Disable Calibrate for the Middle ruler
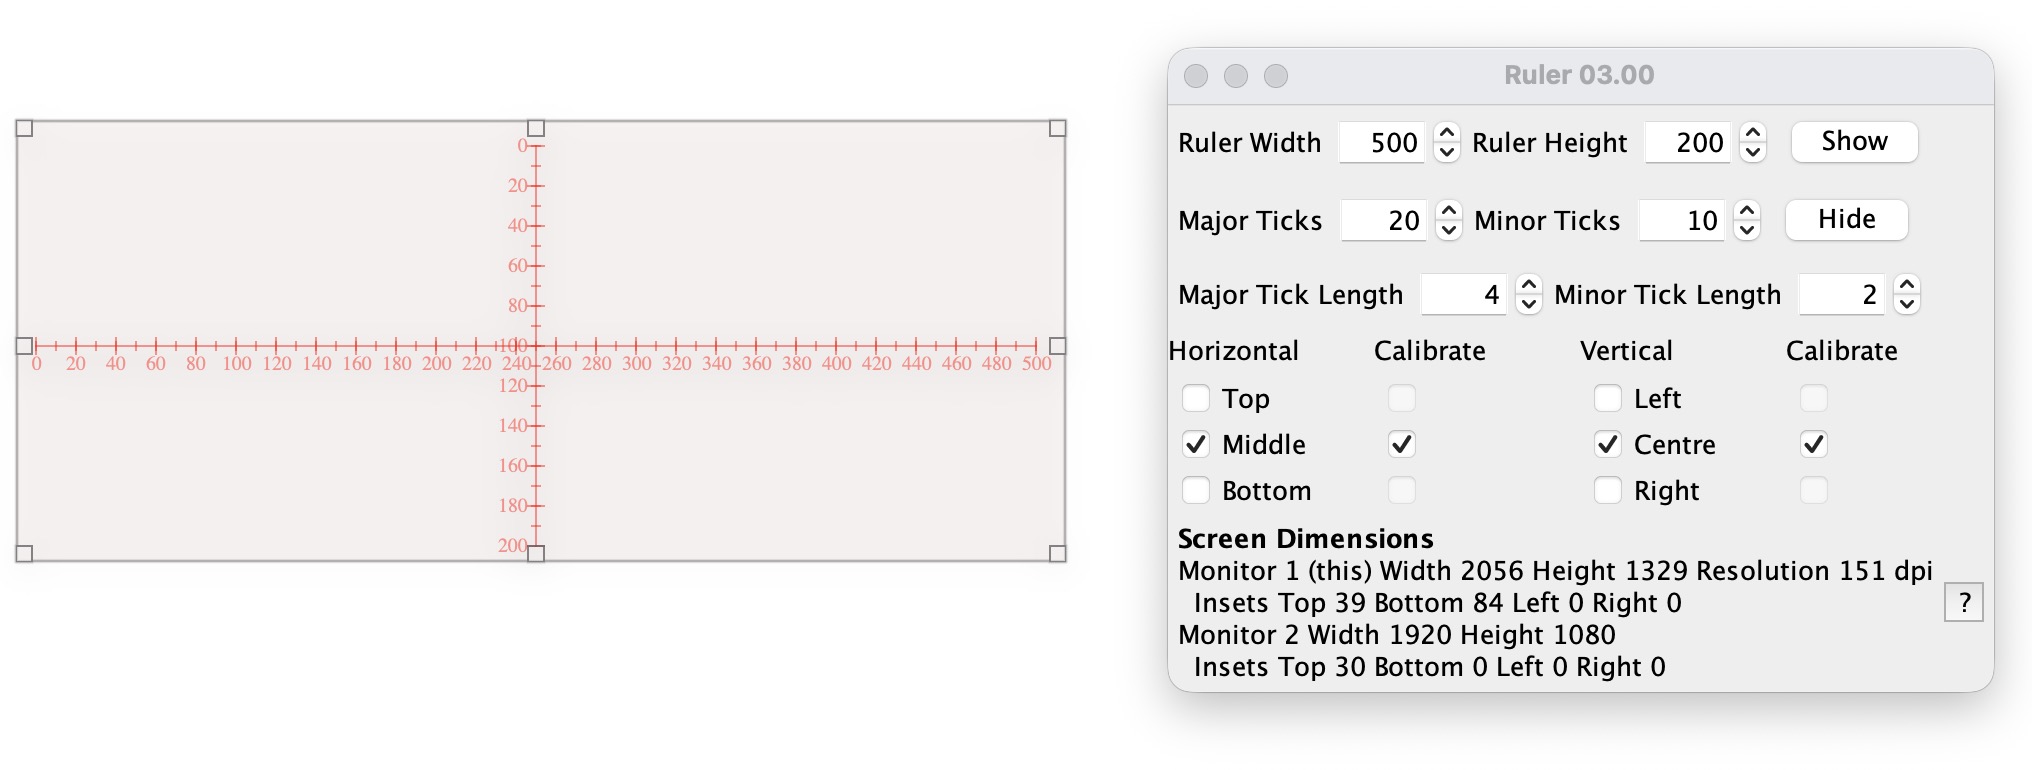 click(1402, 444)
